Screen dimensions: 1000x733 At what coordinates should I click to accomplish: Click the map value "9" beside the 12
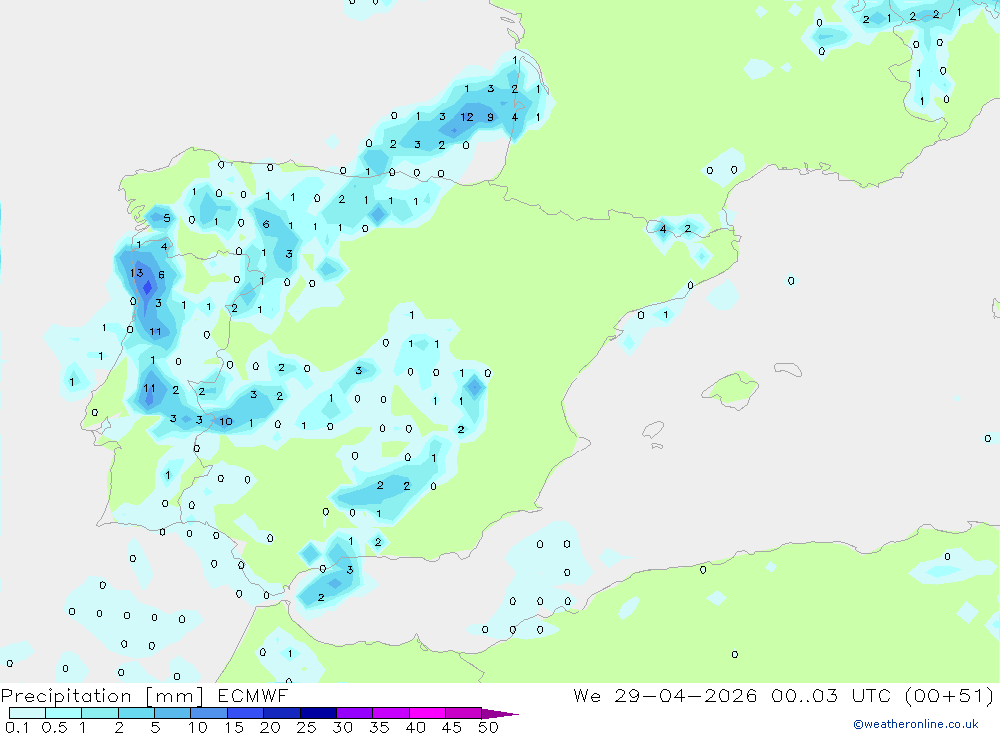point(490,117)
